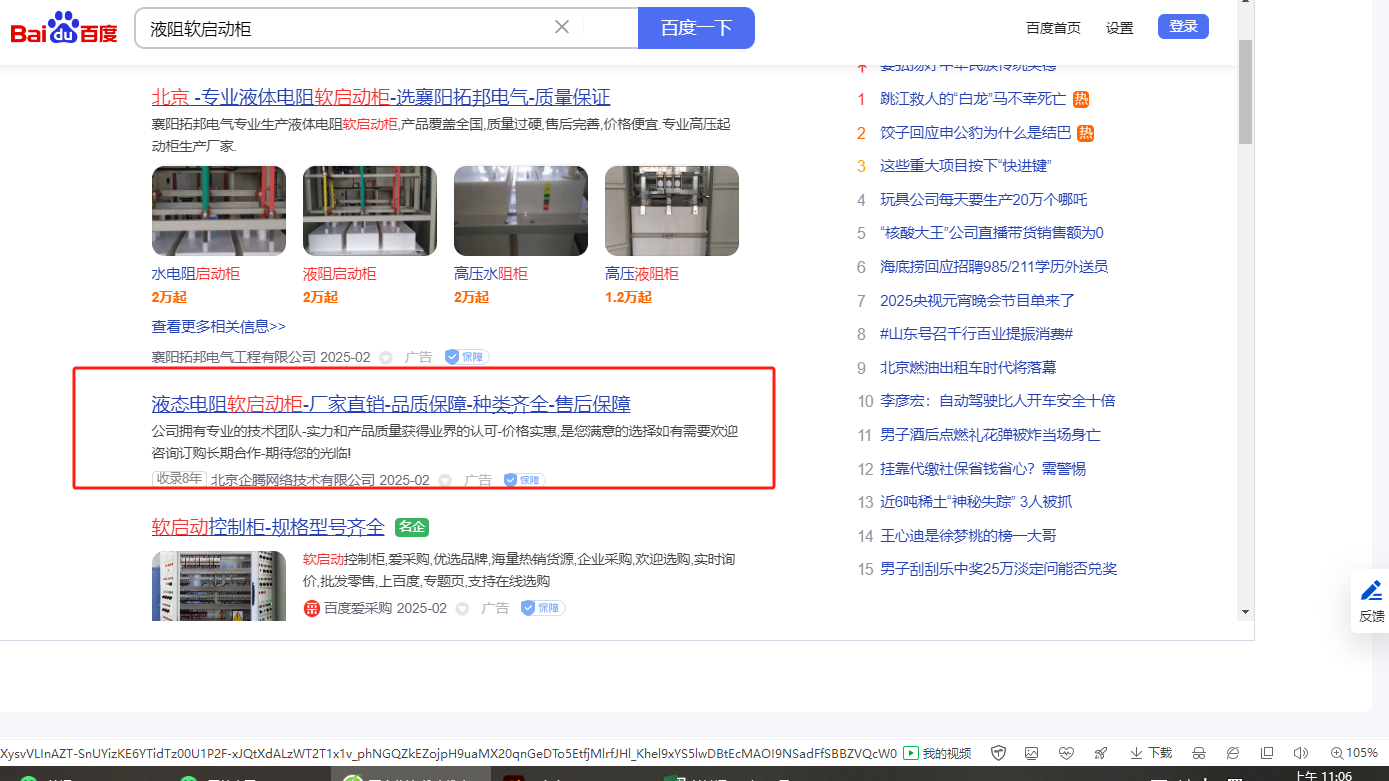Viewport: 1389px width, 781px height.
Task: Open hot search 2025央视元宵晚会节目单来了
Action: (x=977, y=300)
